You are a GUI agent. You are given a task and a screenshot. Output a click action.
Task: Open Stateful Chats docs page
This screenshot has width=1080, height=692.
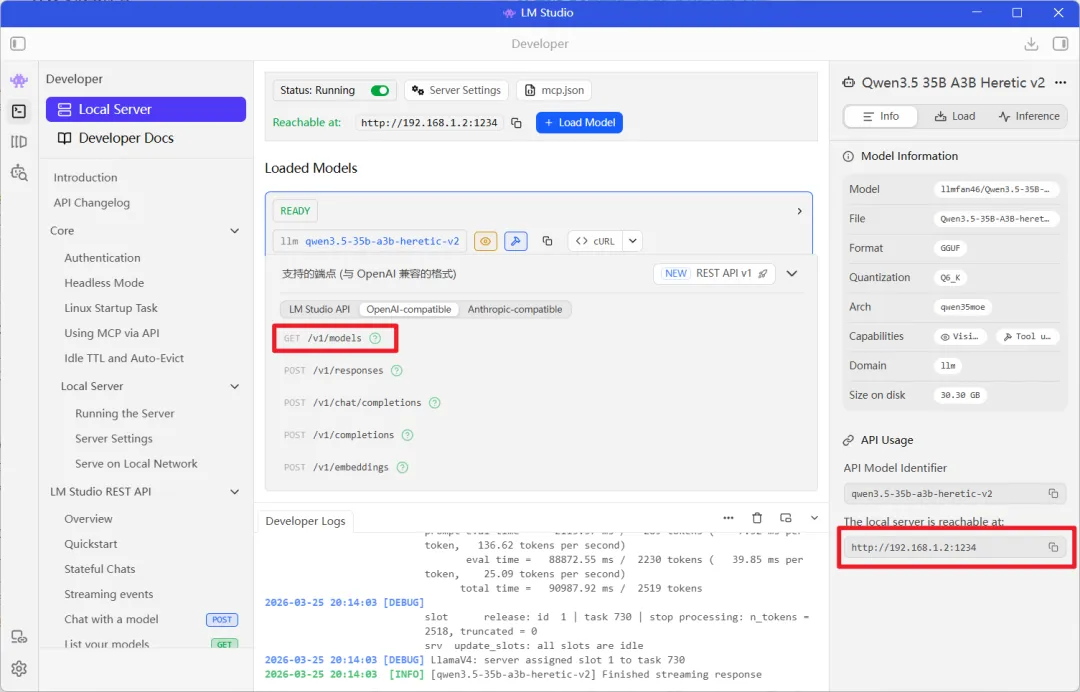(100, 569)
